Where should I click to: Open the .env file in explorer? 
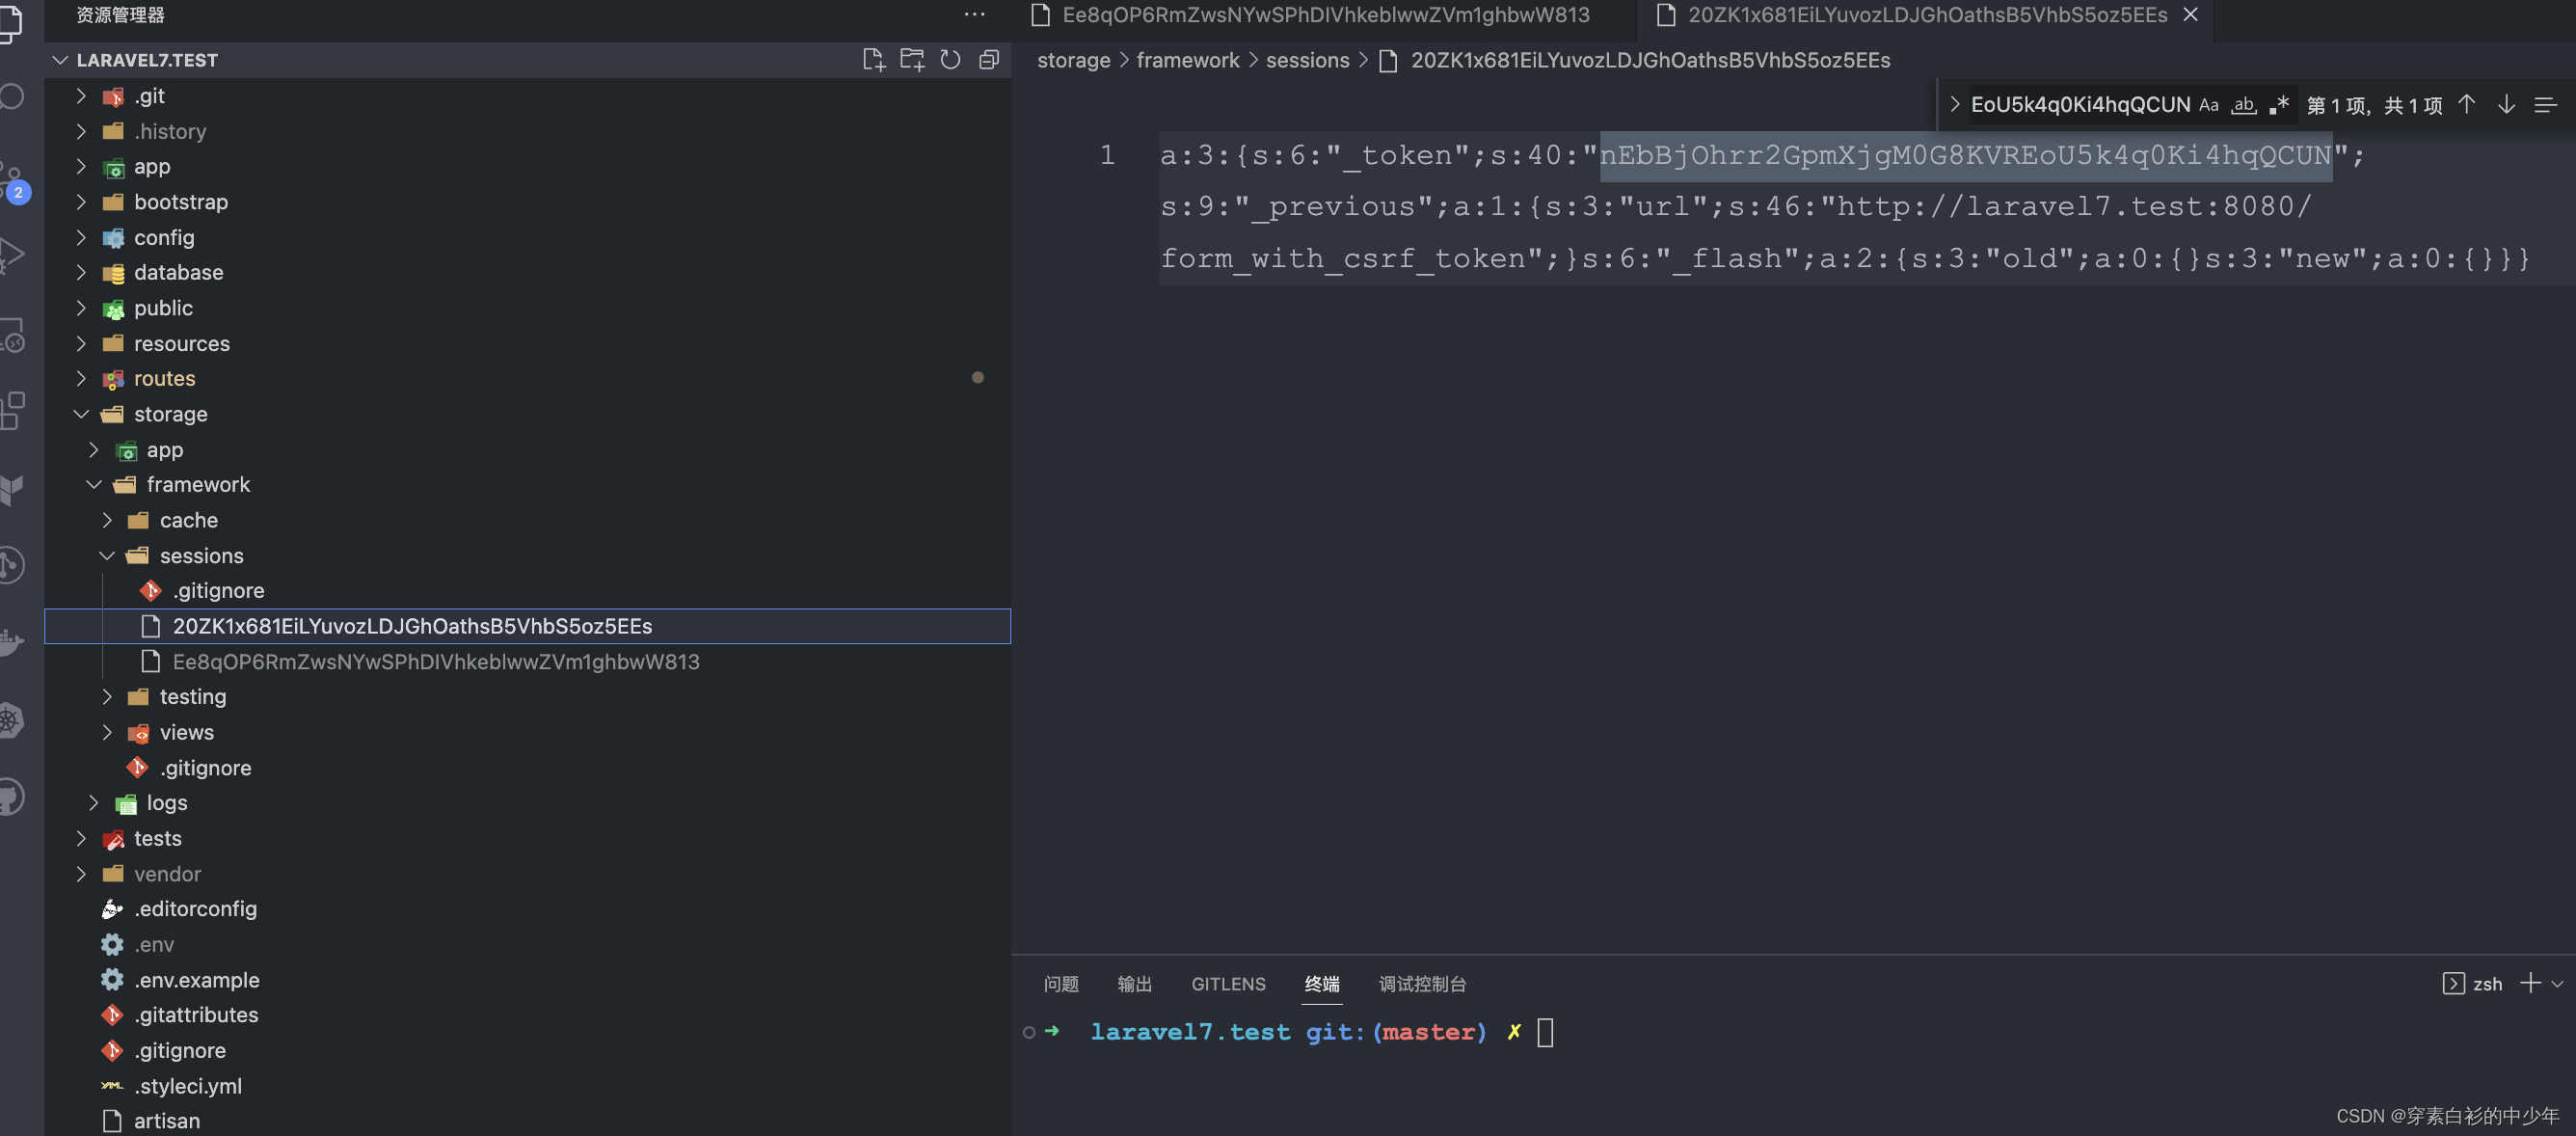[x=154, y=945]
